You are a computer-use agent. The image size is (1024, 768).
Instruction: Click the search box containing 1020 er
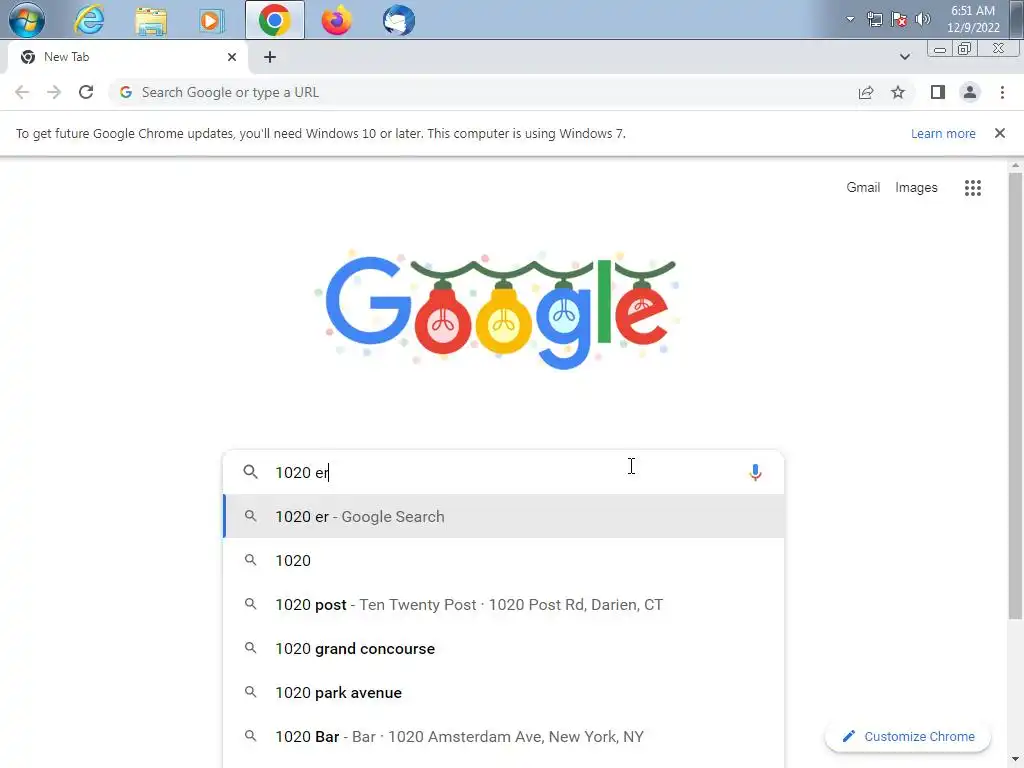[x=504, y=472]
